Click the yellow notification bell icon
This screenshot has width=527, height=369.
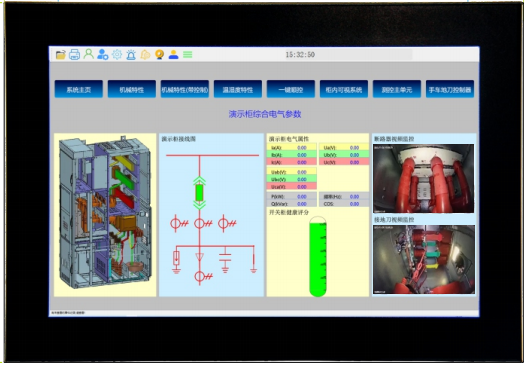point(145,54)
